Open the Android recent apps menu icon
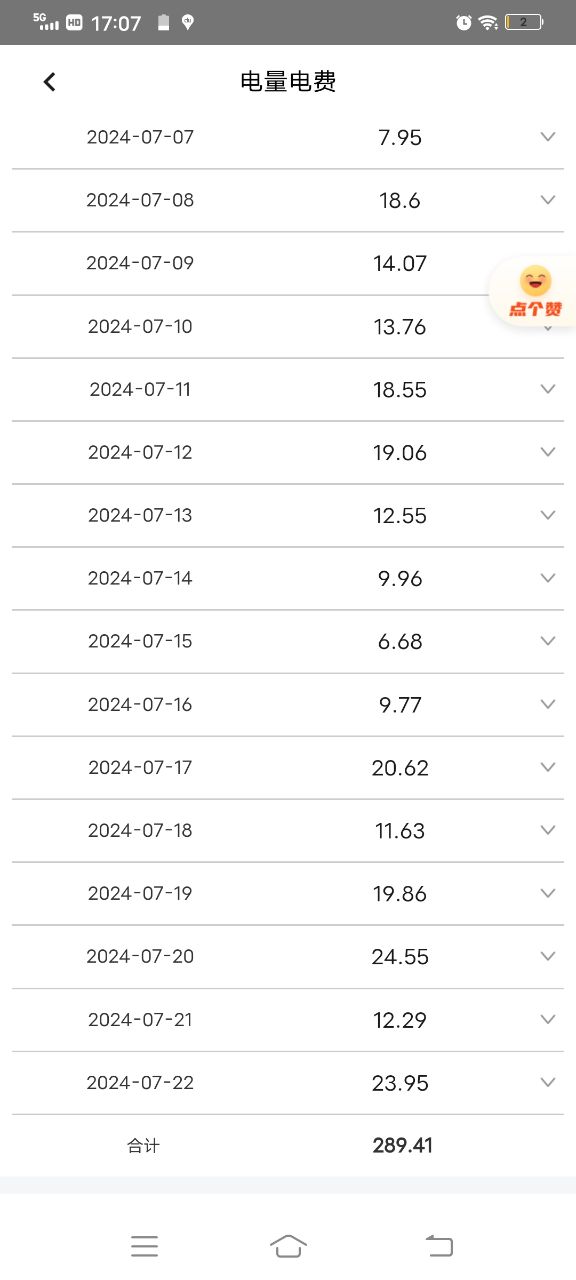 145,1246
